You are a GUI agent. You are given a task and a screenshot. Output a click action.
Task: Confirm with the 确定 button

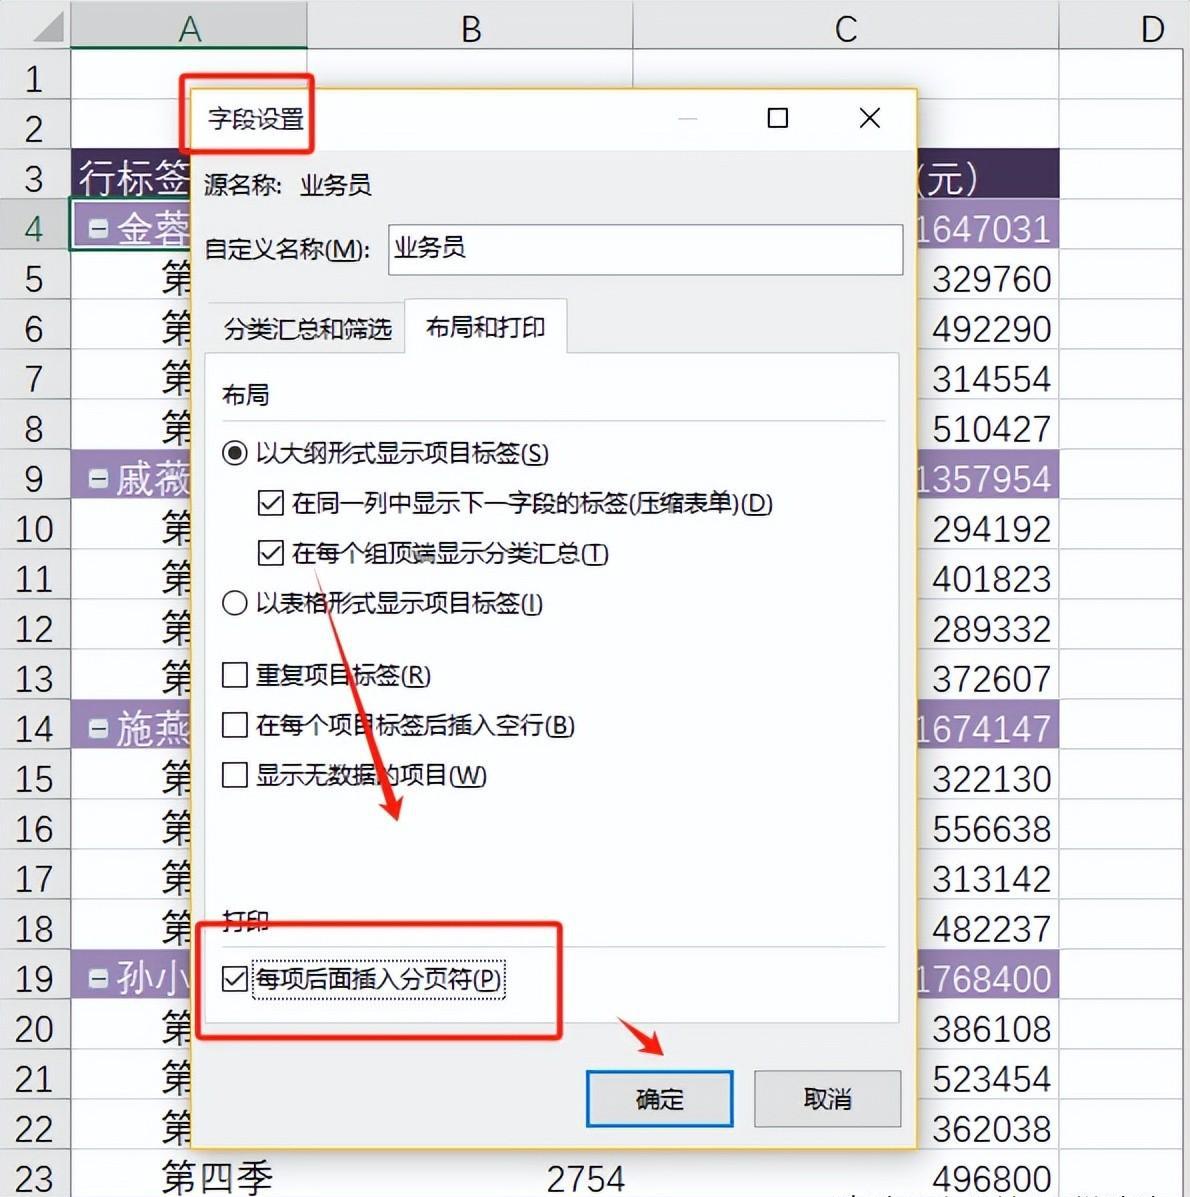coord(659,1099)
